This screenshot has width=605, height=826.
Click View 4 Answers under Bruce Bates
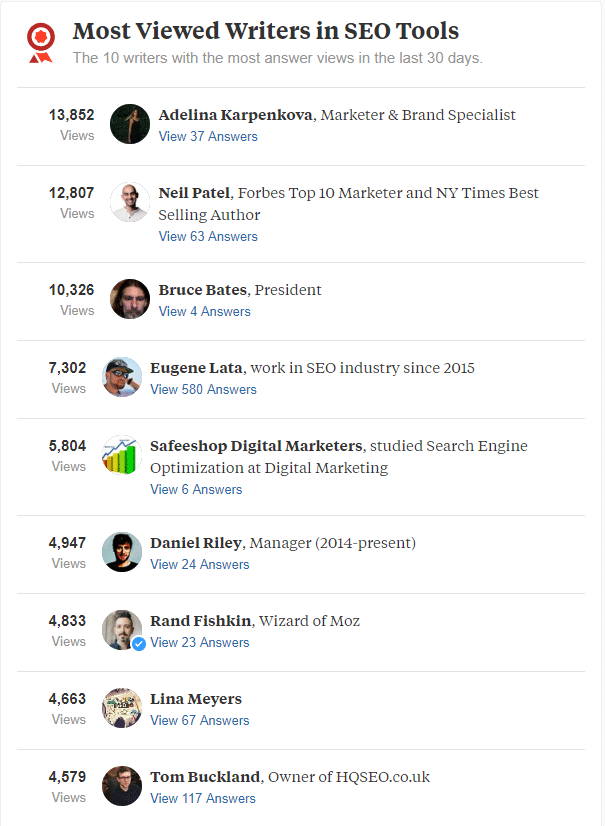click(204, 312)
